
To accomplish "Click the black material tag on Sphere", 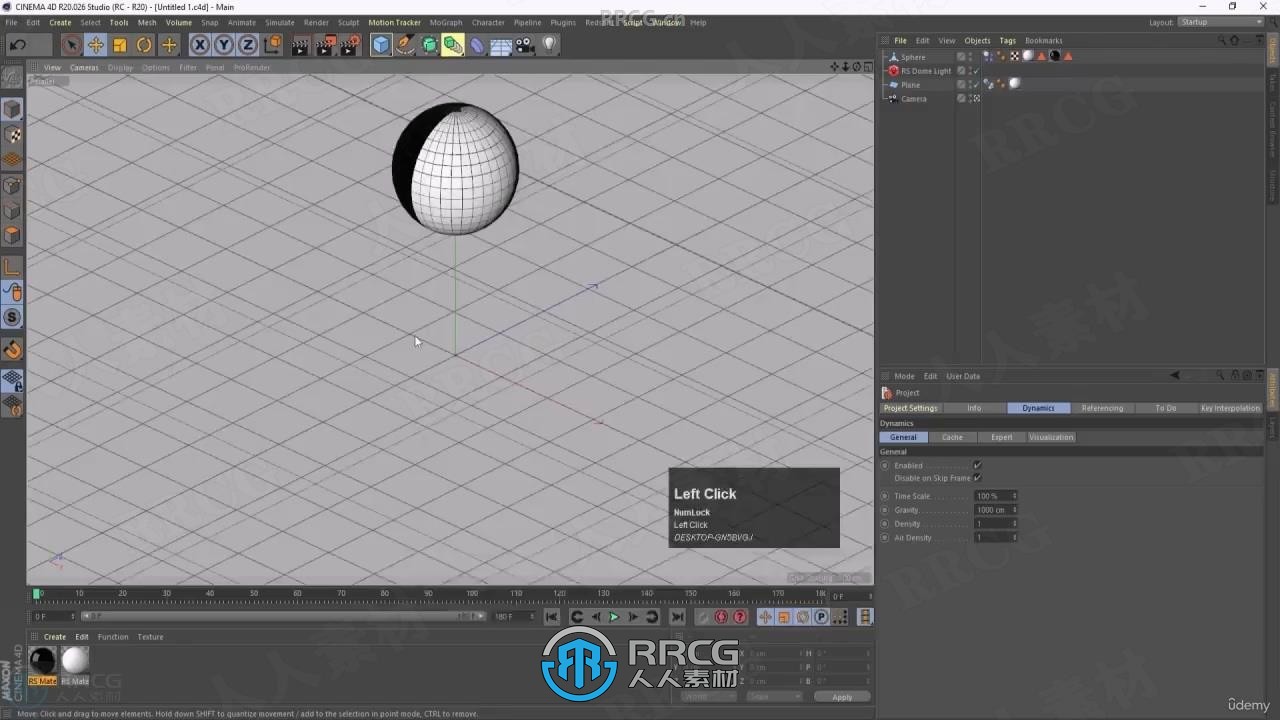I will [x=1054, y=56].
